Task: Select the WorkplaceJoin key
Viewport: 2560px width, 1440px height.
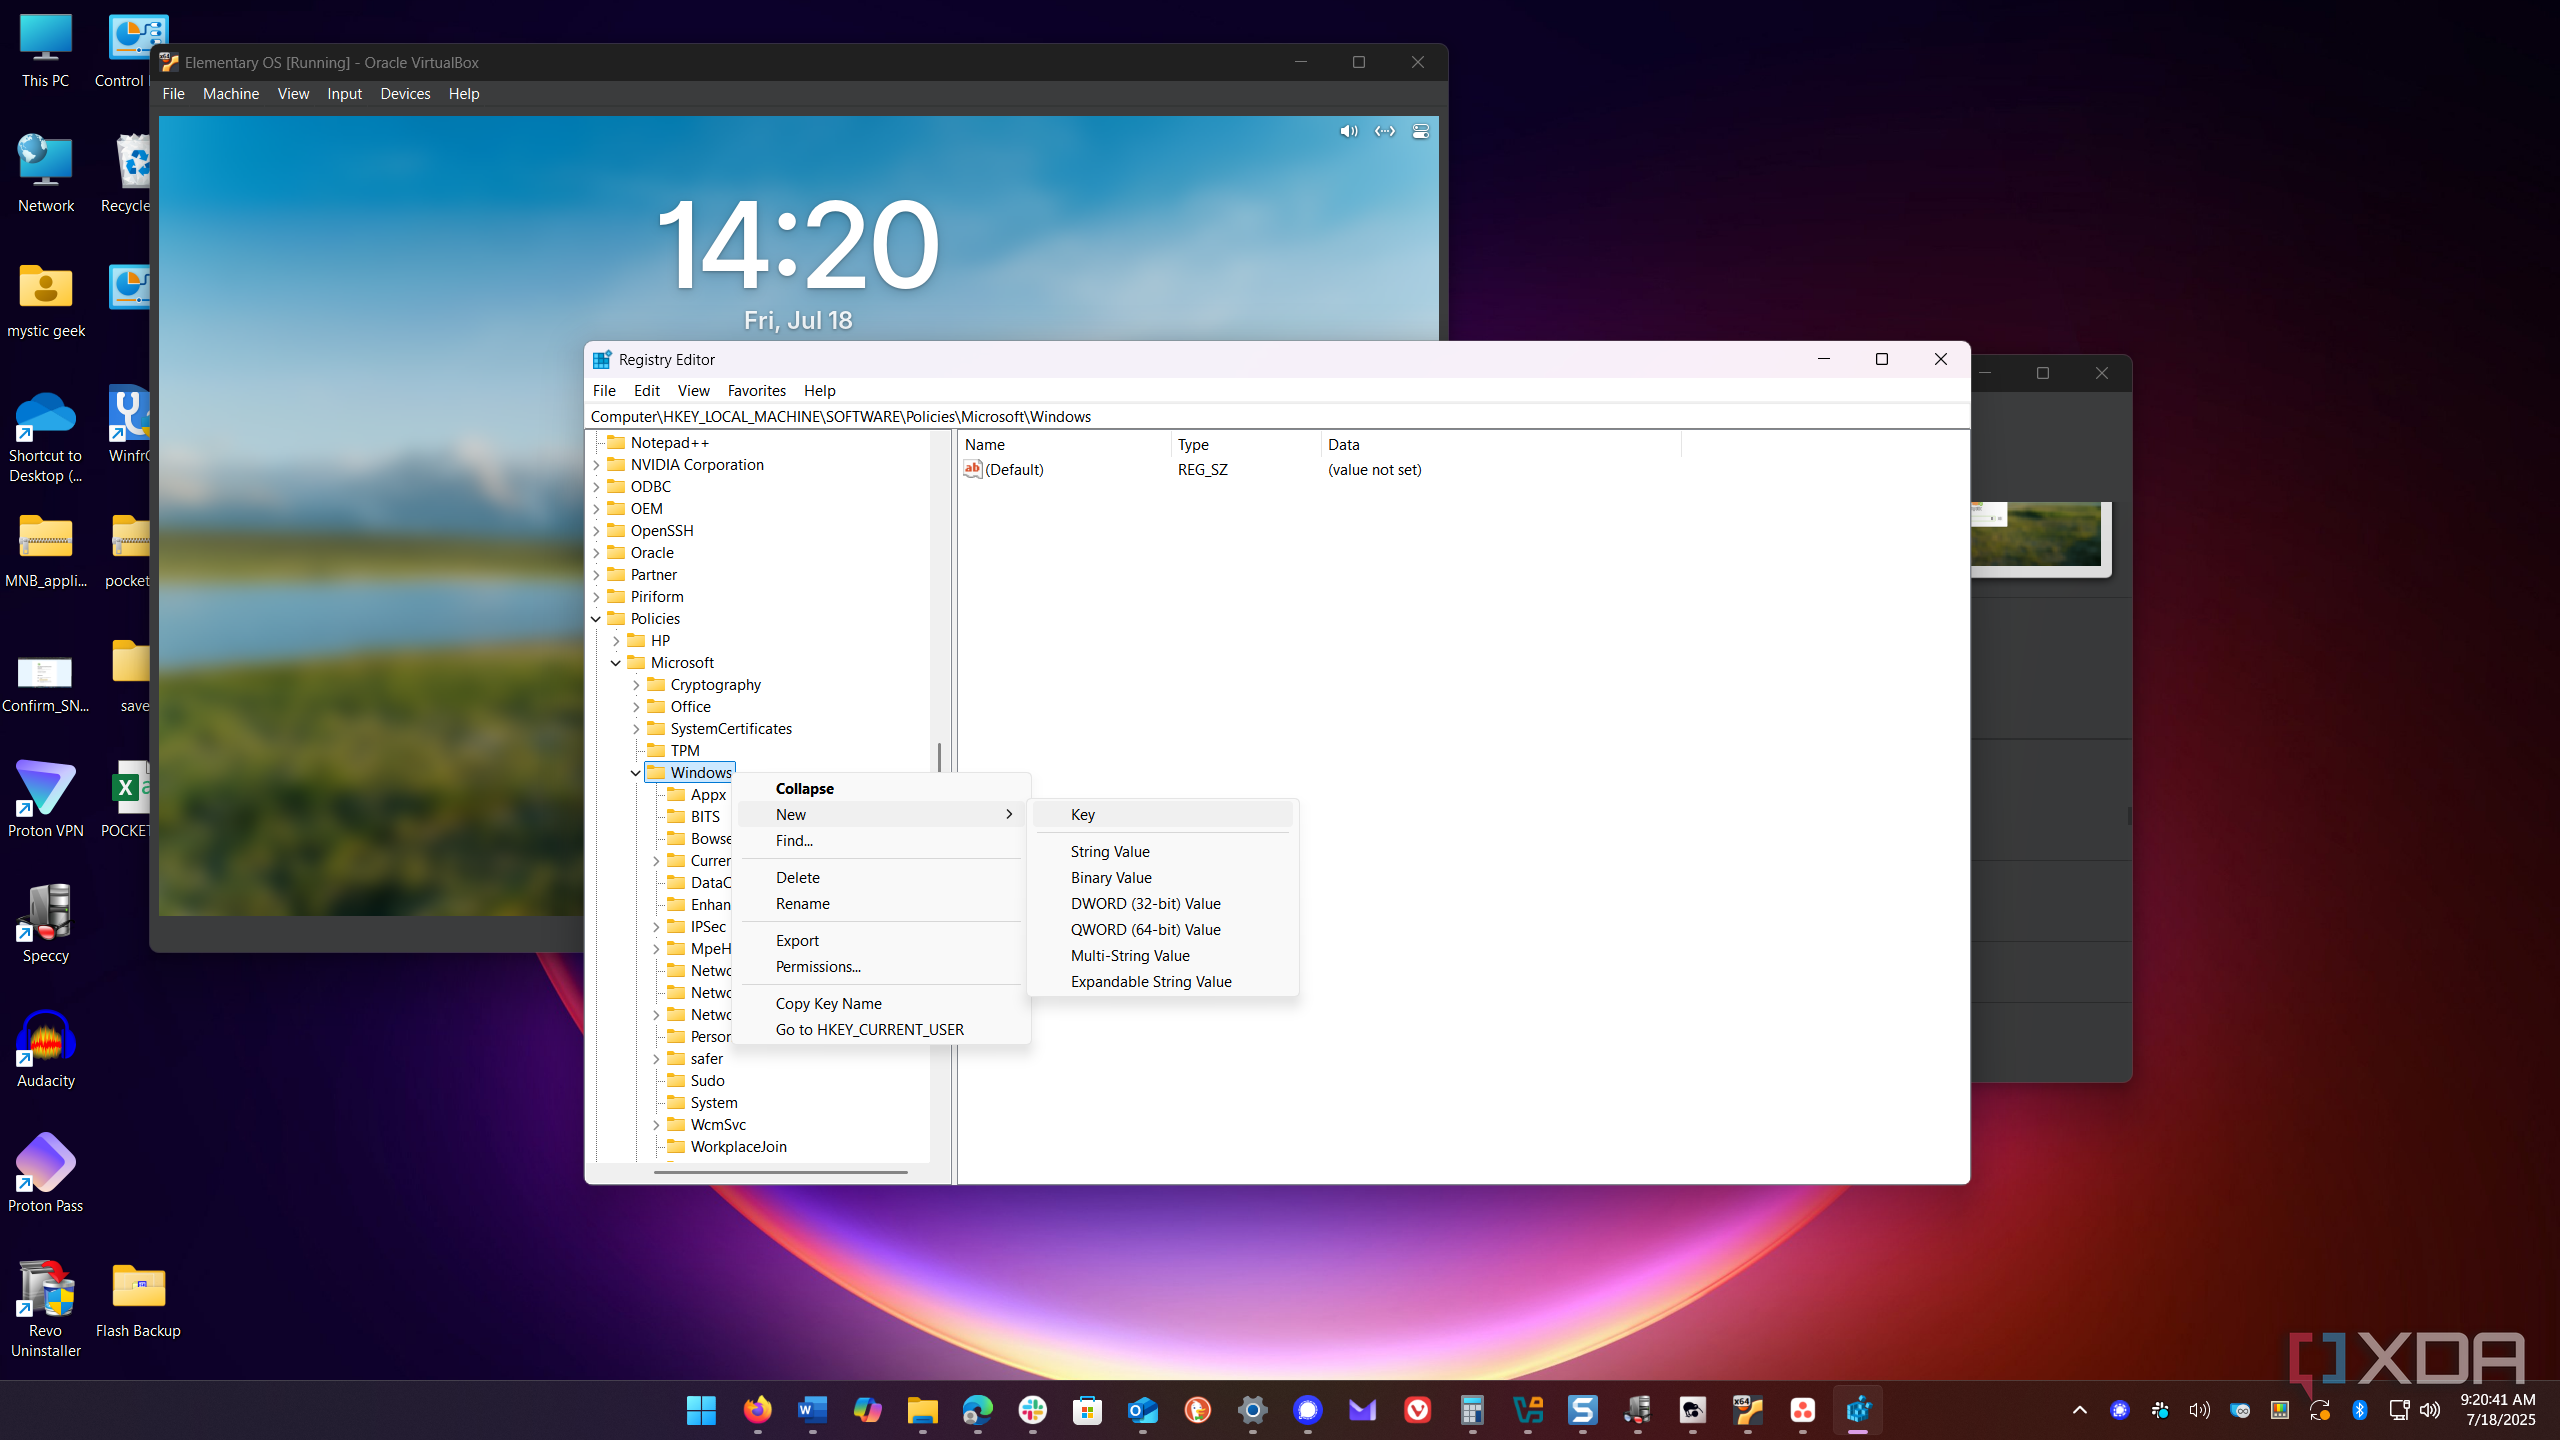Action: pos(738,1146)
